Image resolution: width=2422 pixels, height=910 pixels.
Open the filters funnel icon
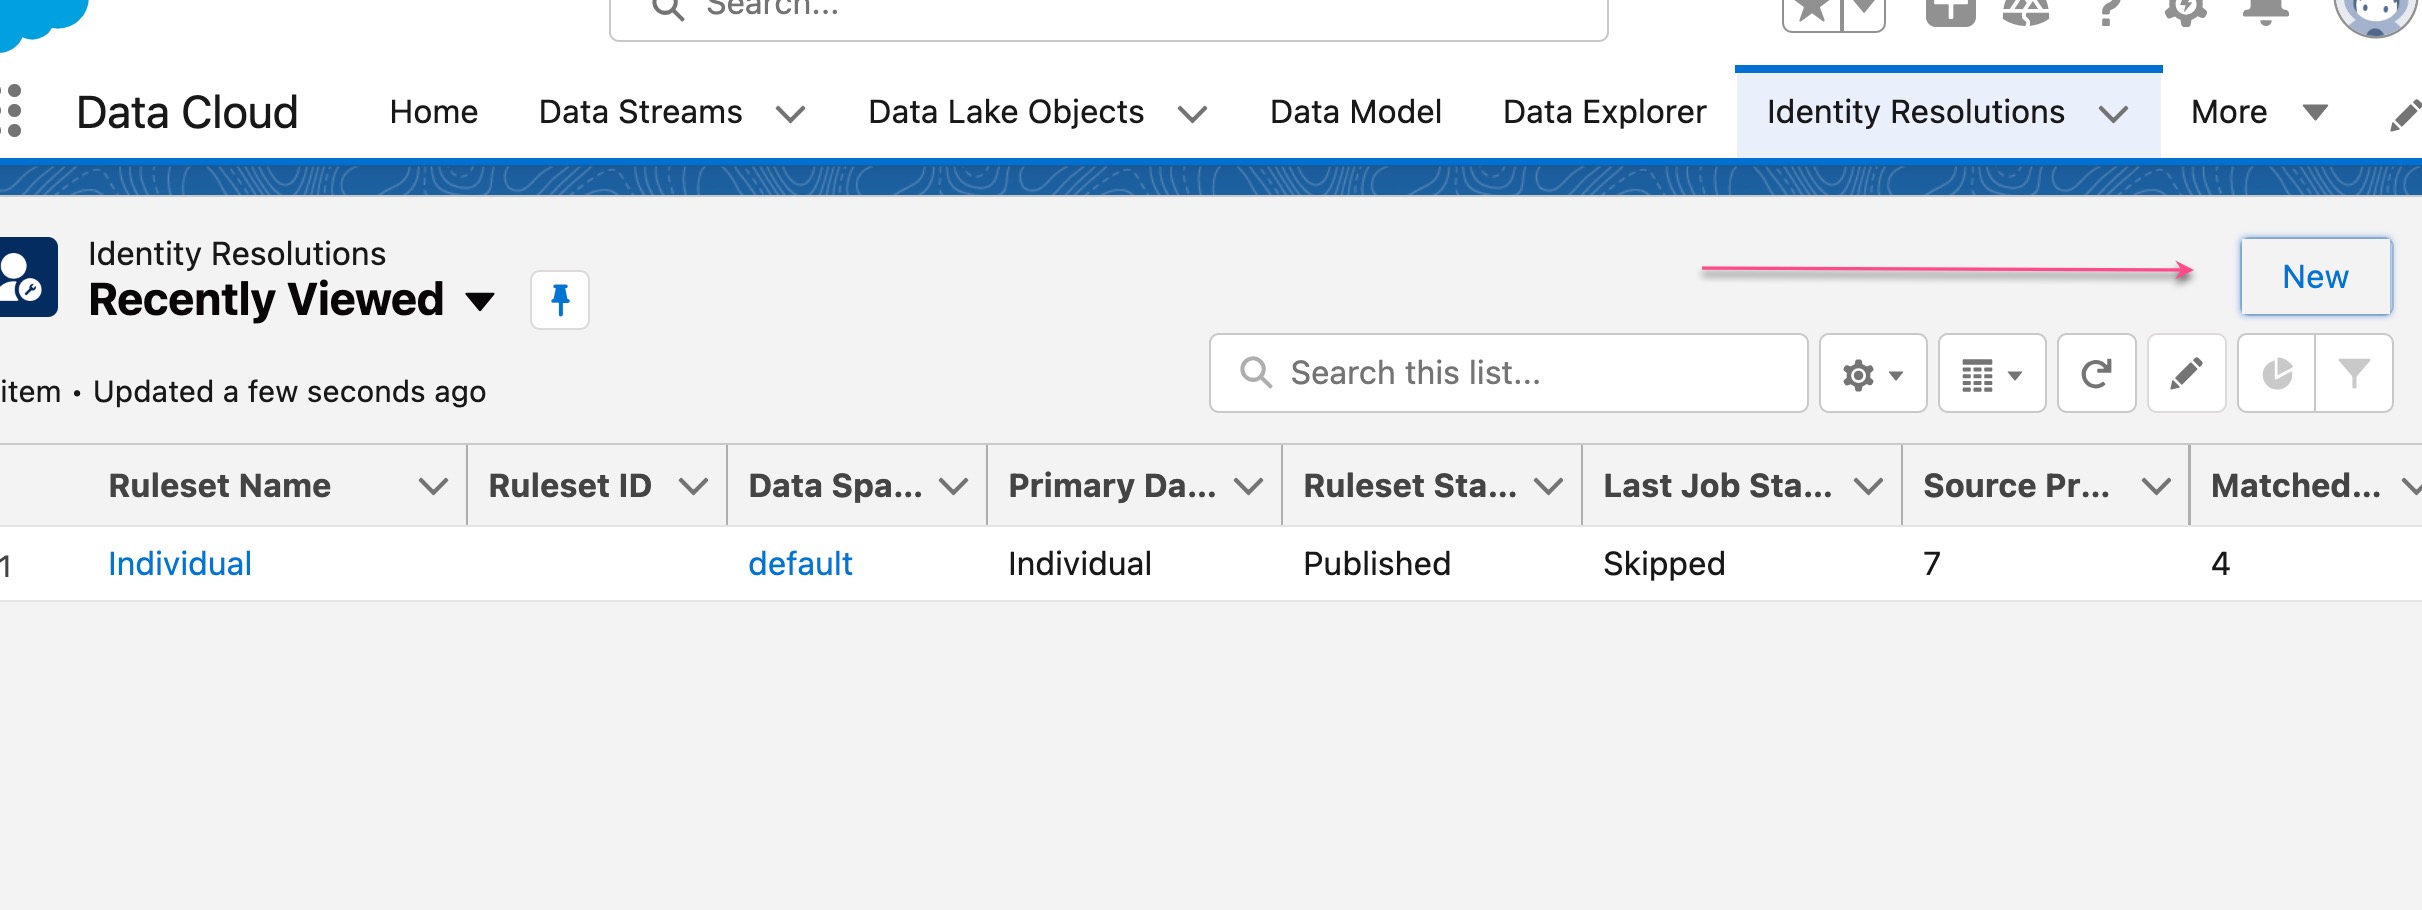click(x=2354, y=374)
